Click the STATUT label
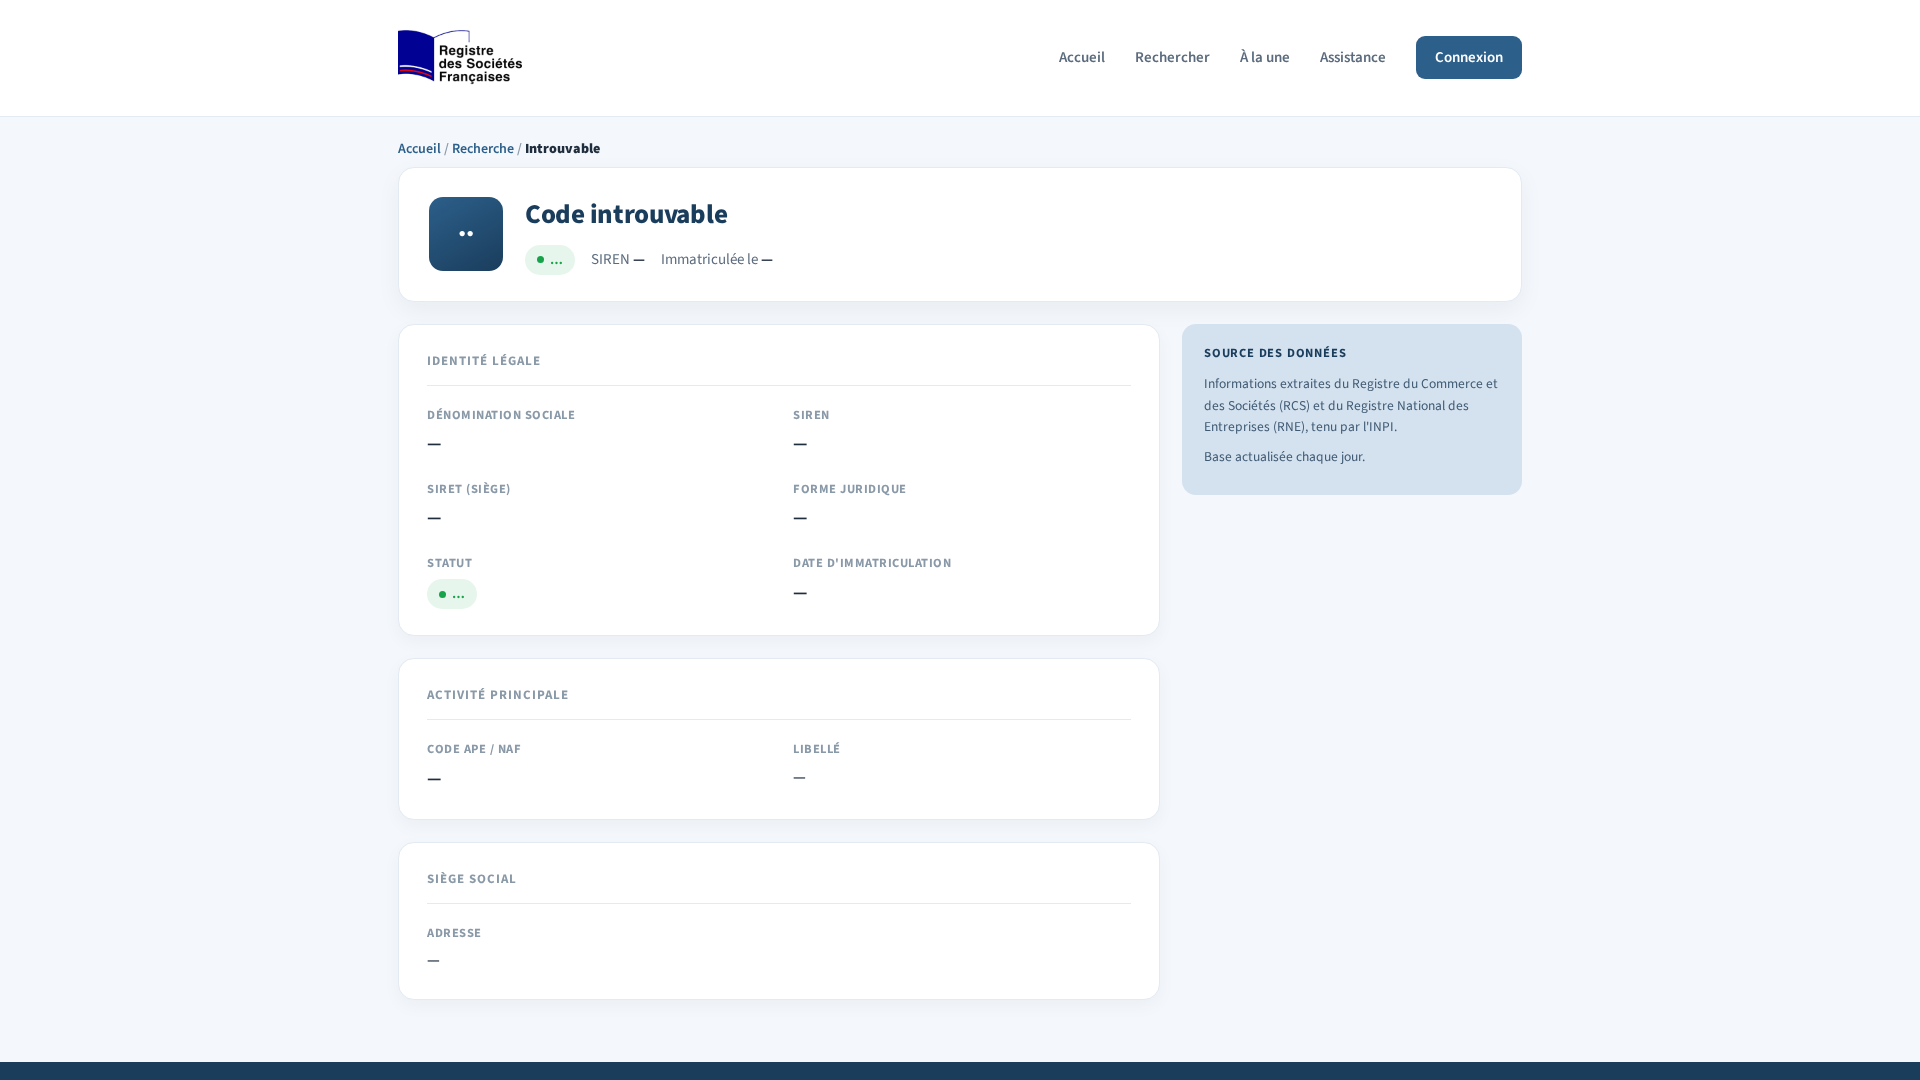Viewport: 1920px width, 1080px height. pos(450,563)
